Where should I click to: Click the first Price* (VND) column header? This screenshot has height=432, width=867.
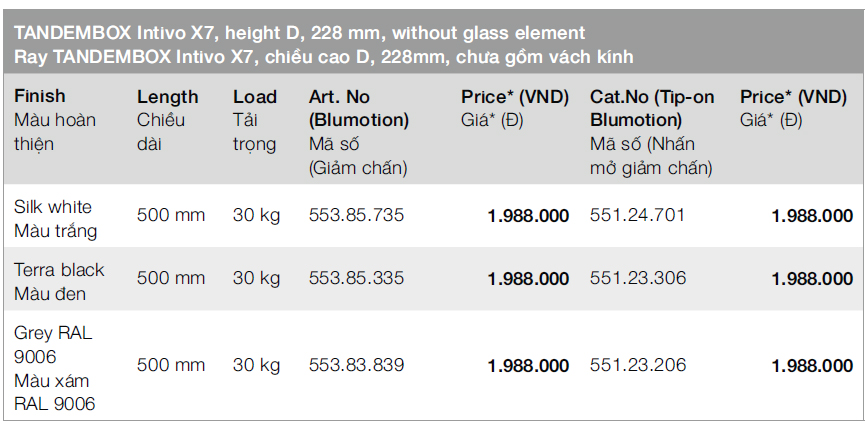click(x=515, y=97)
